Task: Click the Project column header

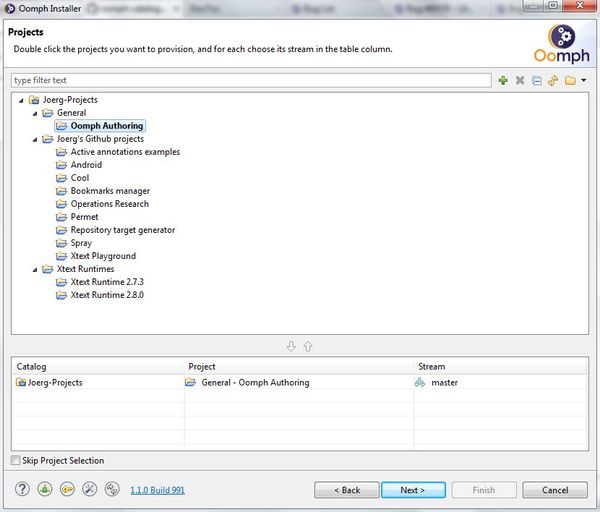Action: pyautogui.click(x=299, y=367)
